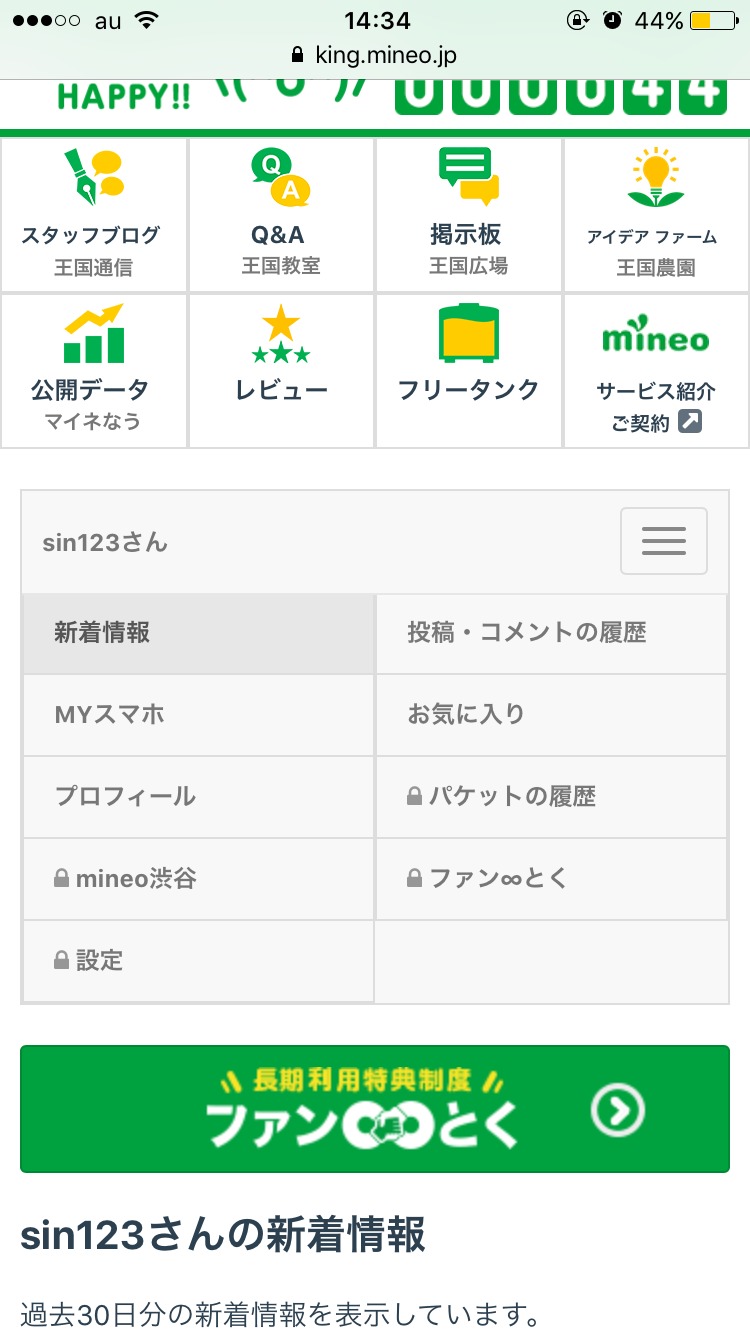Open the locked 設定 settings item

tap(199, 961)
